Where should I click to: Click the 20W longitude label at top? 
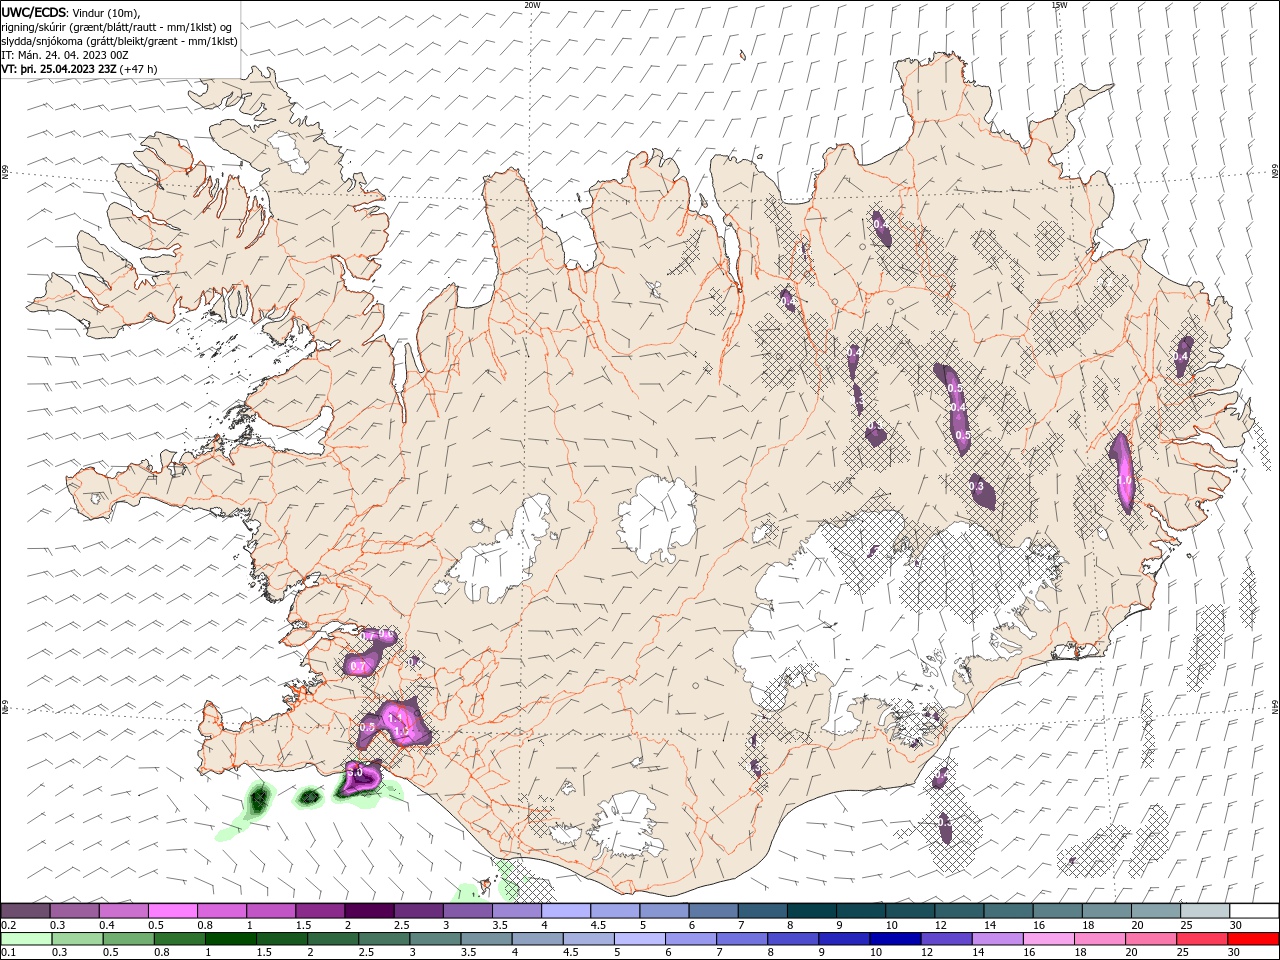click(532, 5)
